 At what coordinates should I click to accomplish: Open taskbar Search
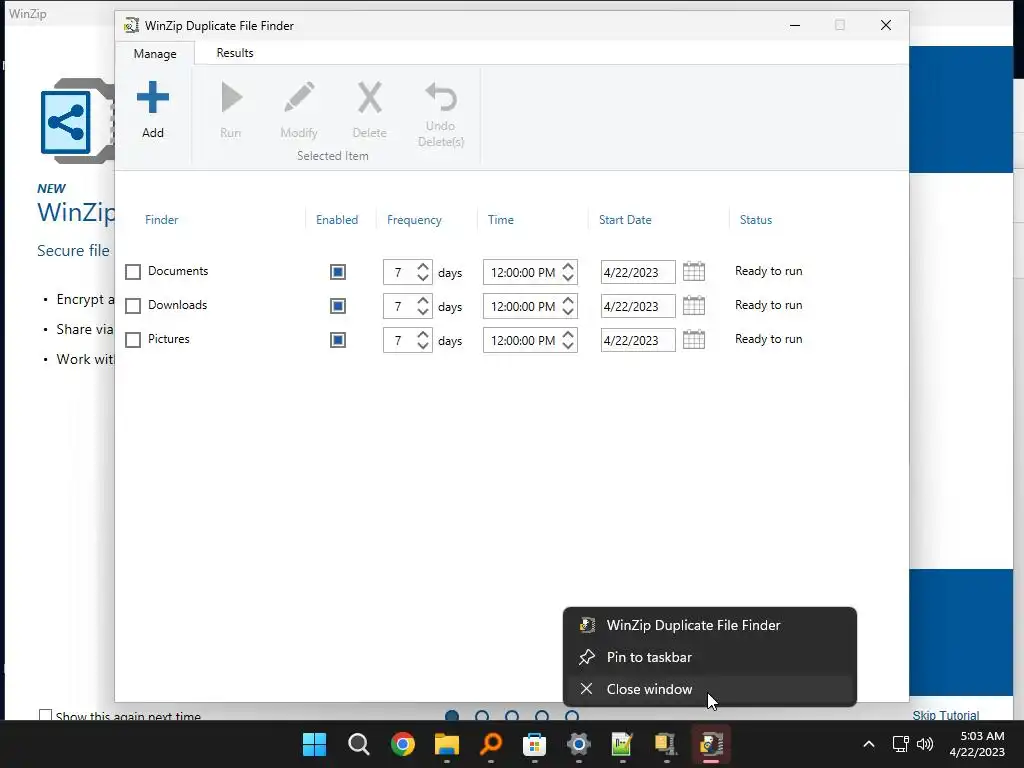click(x=359, y=744)
